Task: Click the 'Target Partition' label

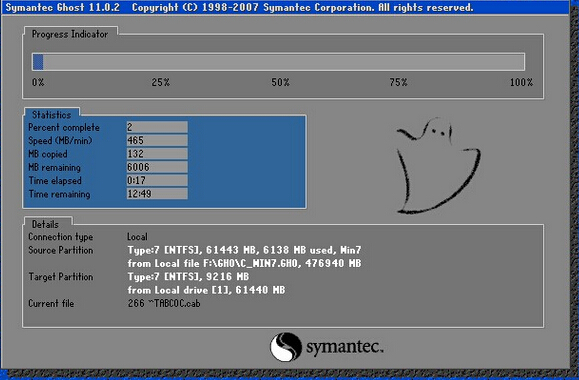Action: tap(61, 277)
